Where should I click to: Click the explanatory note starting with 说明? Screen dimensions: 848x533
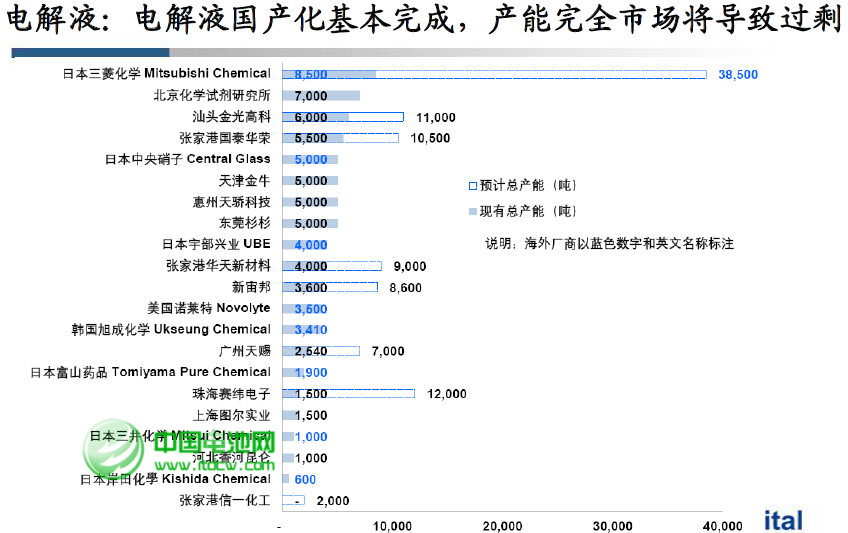[609, 243]
